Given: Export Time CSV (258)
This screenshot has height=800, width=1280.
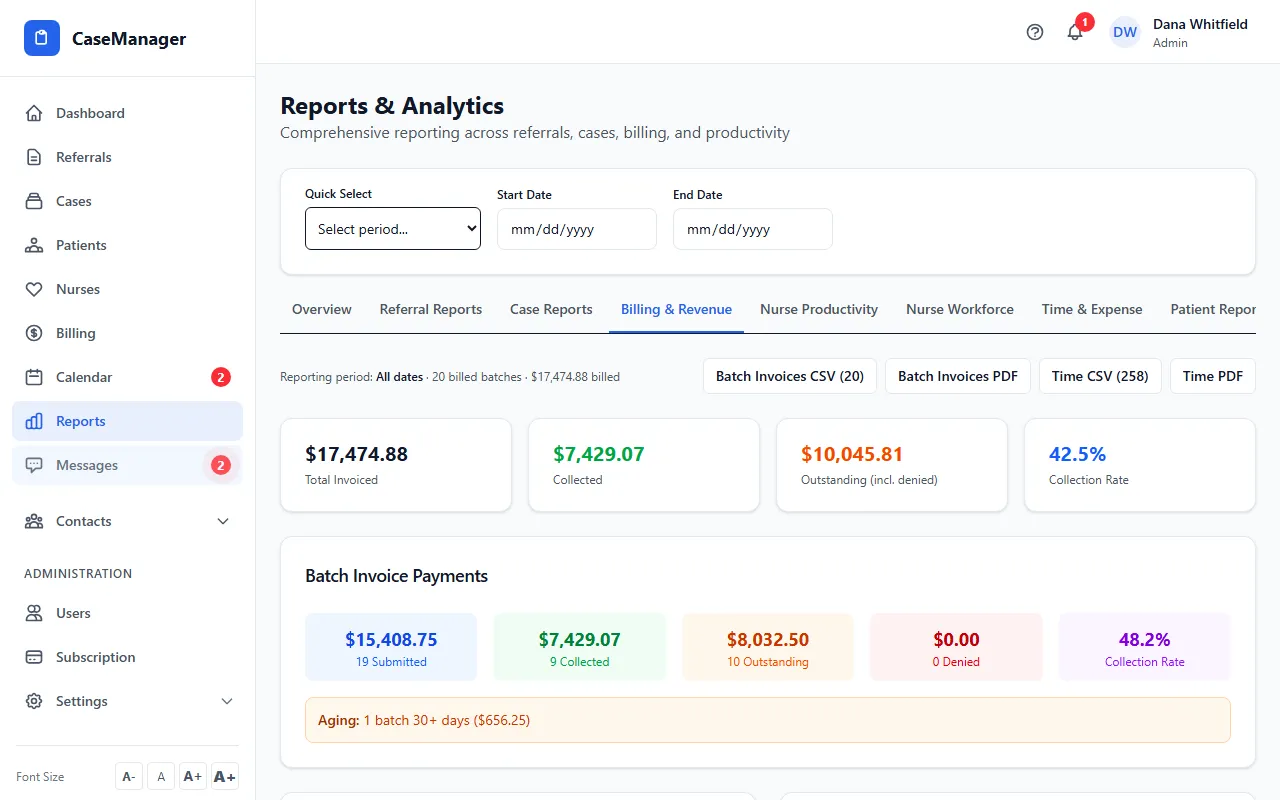Looking at the screenshot, I should 1100,376.
